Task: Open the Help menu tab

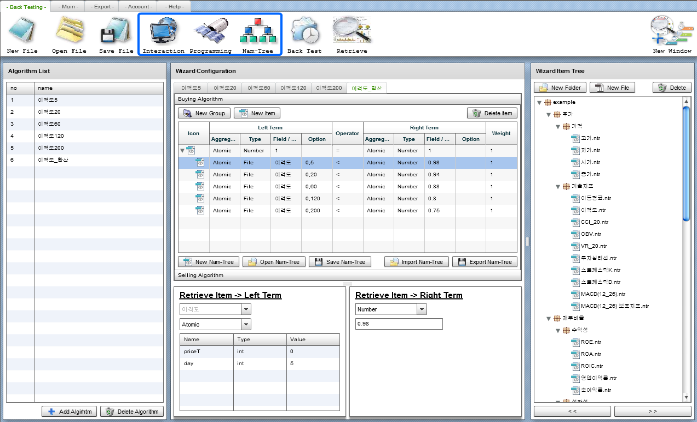Action: click(174, 6)
